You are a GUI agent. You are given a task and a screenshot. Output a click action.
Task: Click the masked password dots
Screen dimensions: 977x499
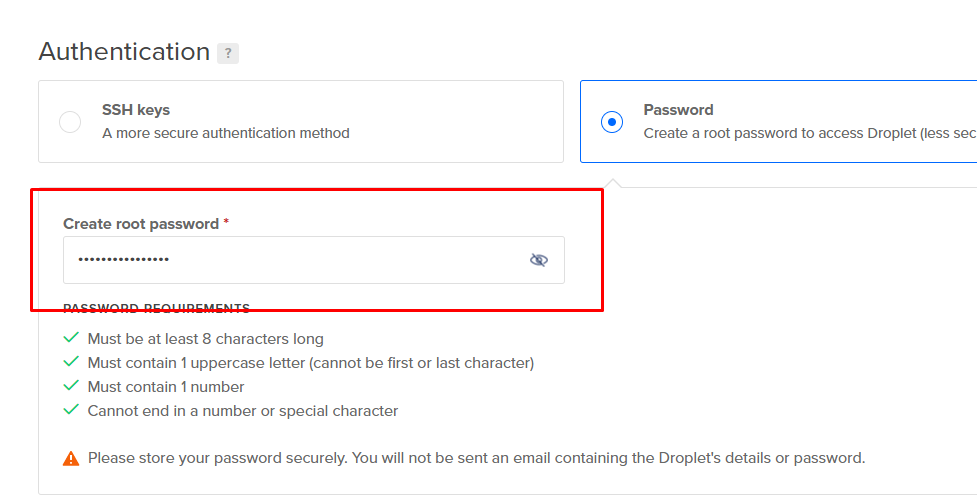click(123, 259)
